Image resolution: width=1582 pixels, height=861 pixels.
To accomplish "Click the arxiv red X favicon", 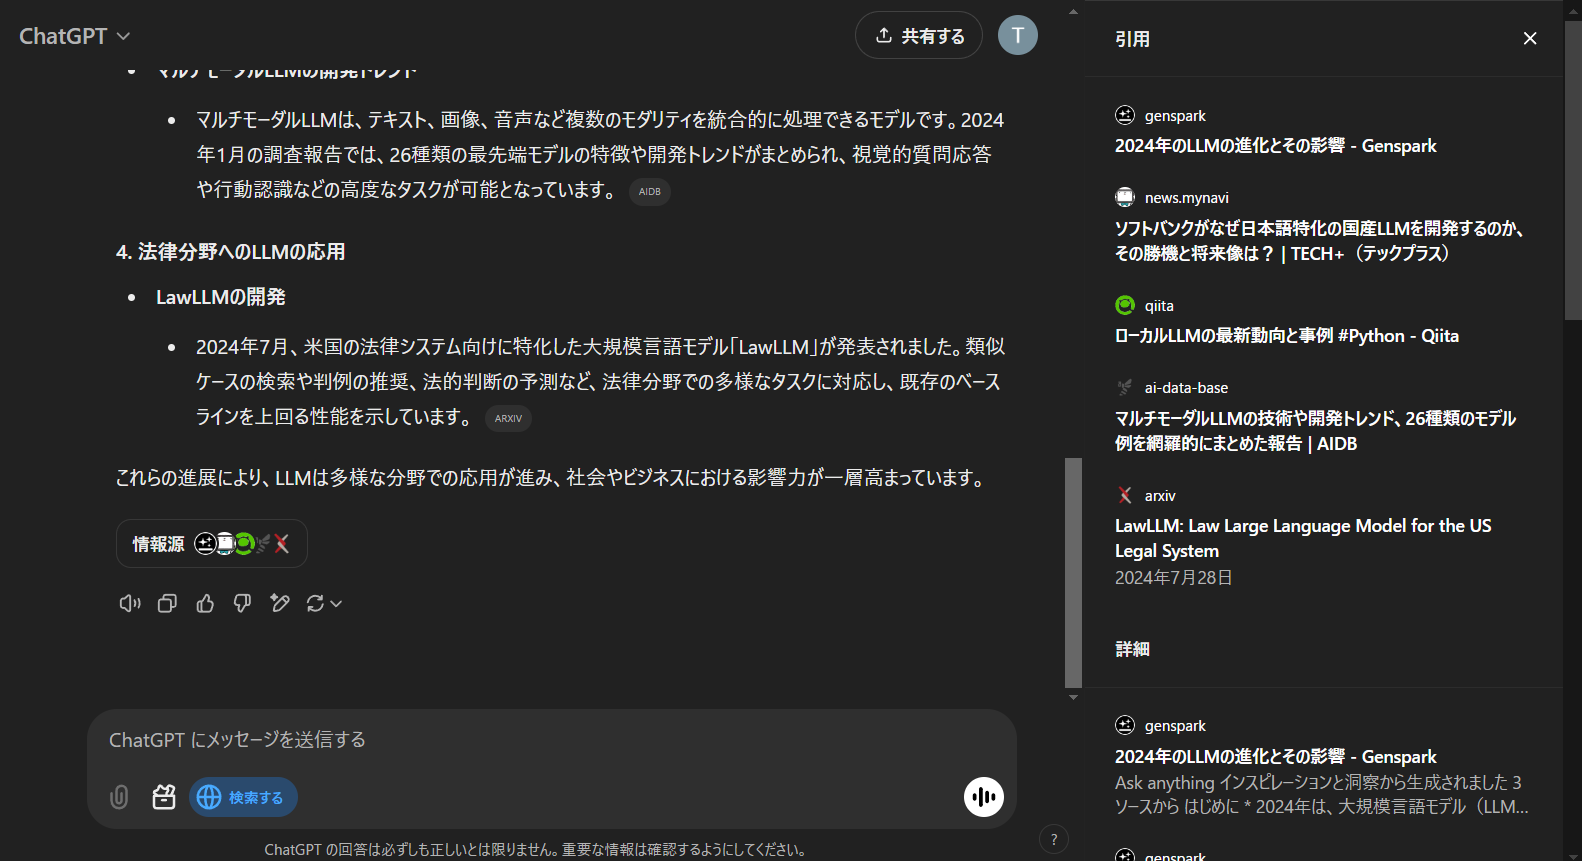I will tap(1125, 495).
